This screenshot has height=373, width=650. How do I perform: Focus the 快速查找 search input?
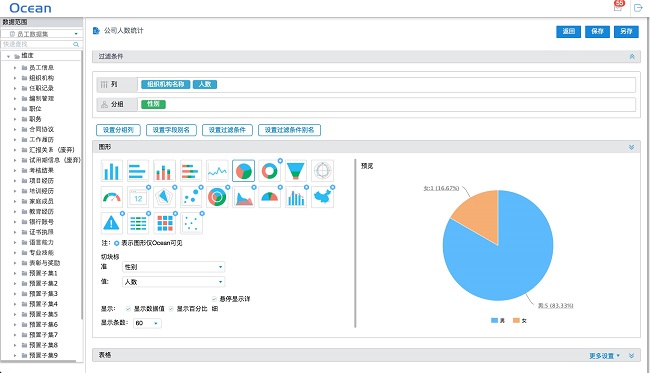[37, 44]
